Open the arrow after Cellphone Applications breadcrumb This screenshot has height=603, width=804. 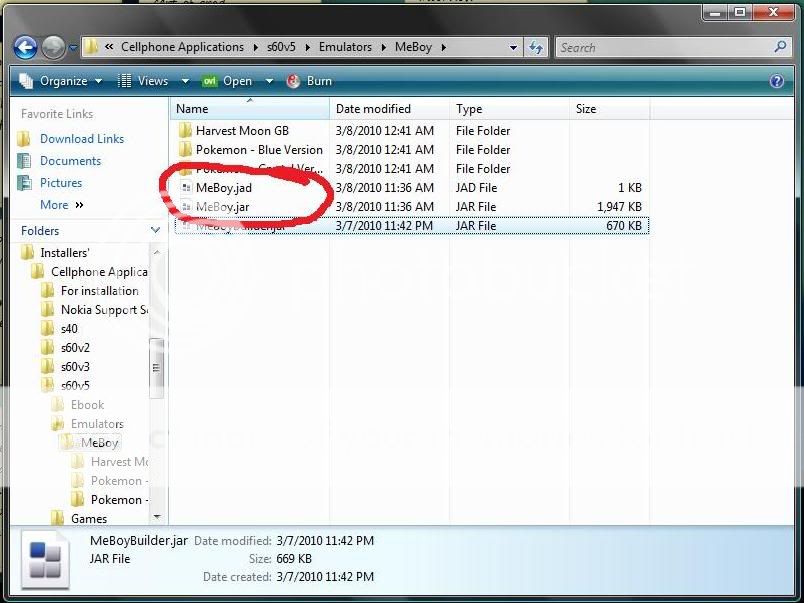[255, 47]
